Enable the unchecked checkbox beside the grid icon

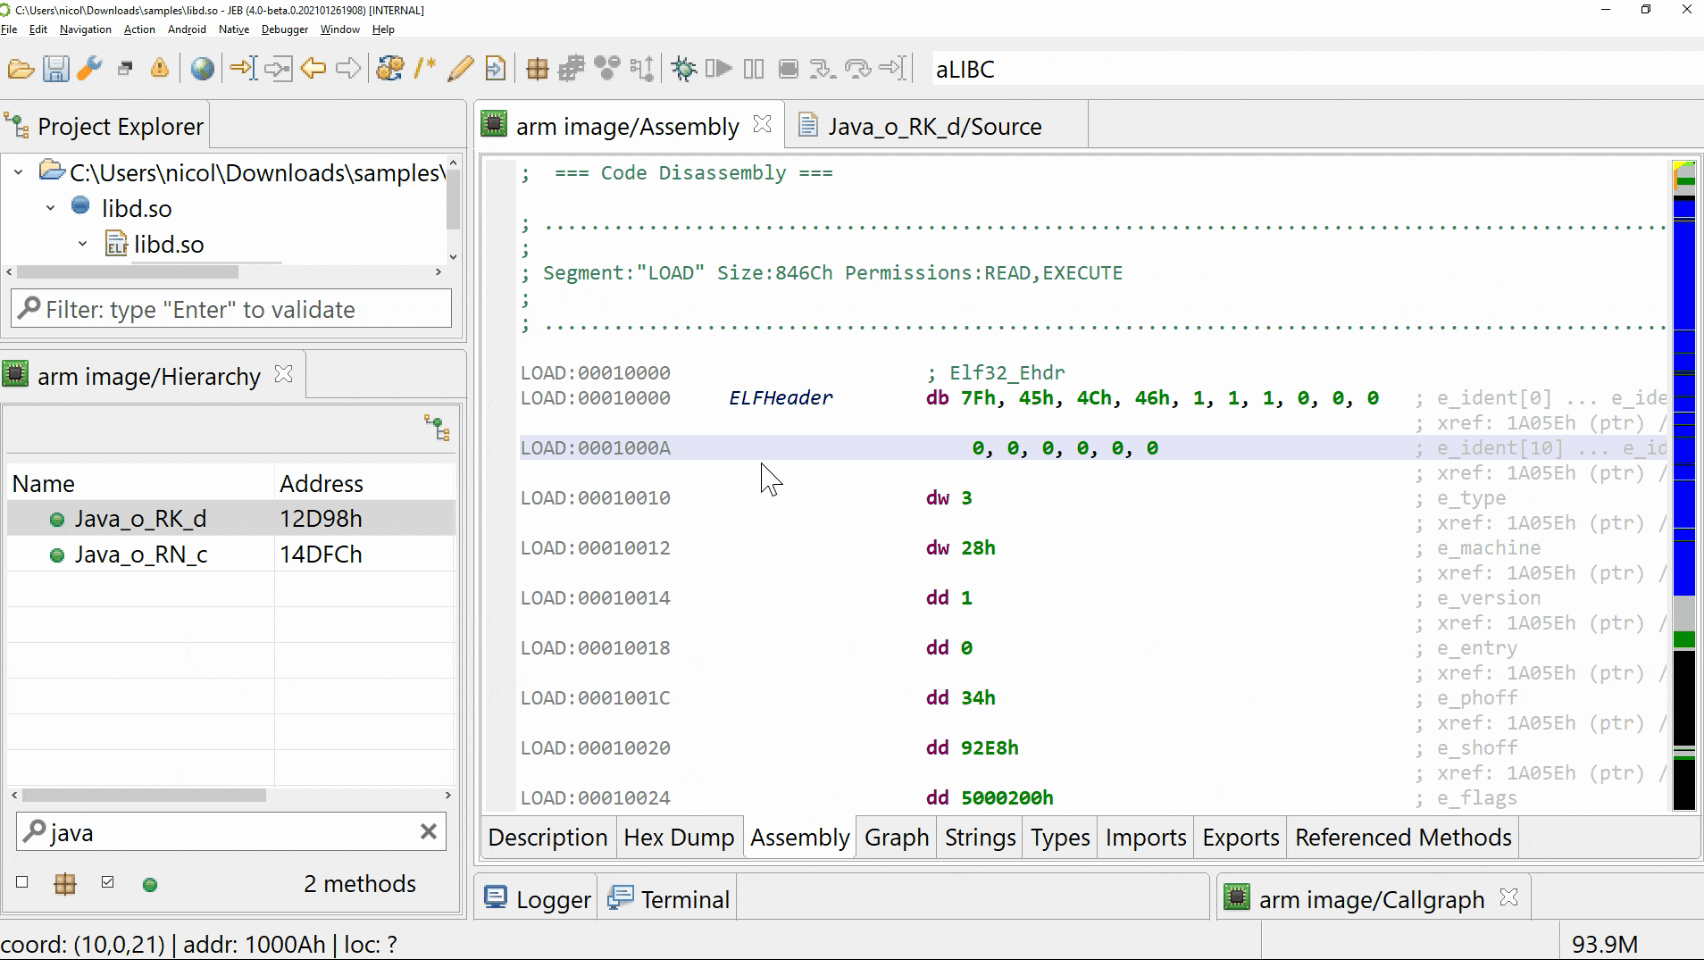click(x=22, y=882)
